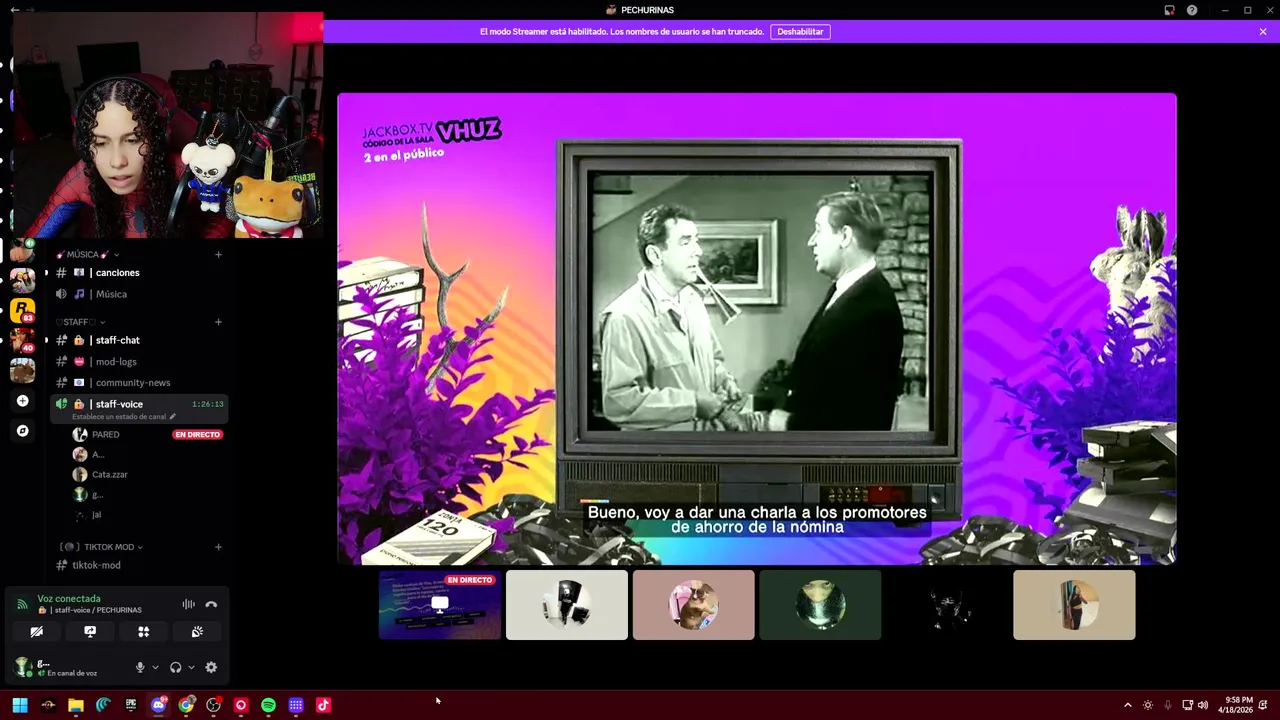Select the live stream thumbnail tile
Screen dimensions: 1280x720
pyautogui.click(x=440, y=605)
